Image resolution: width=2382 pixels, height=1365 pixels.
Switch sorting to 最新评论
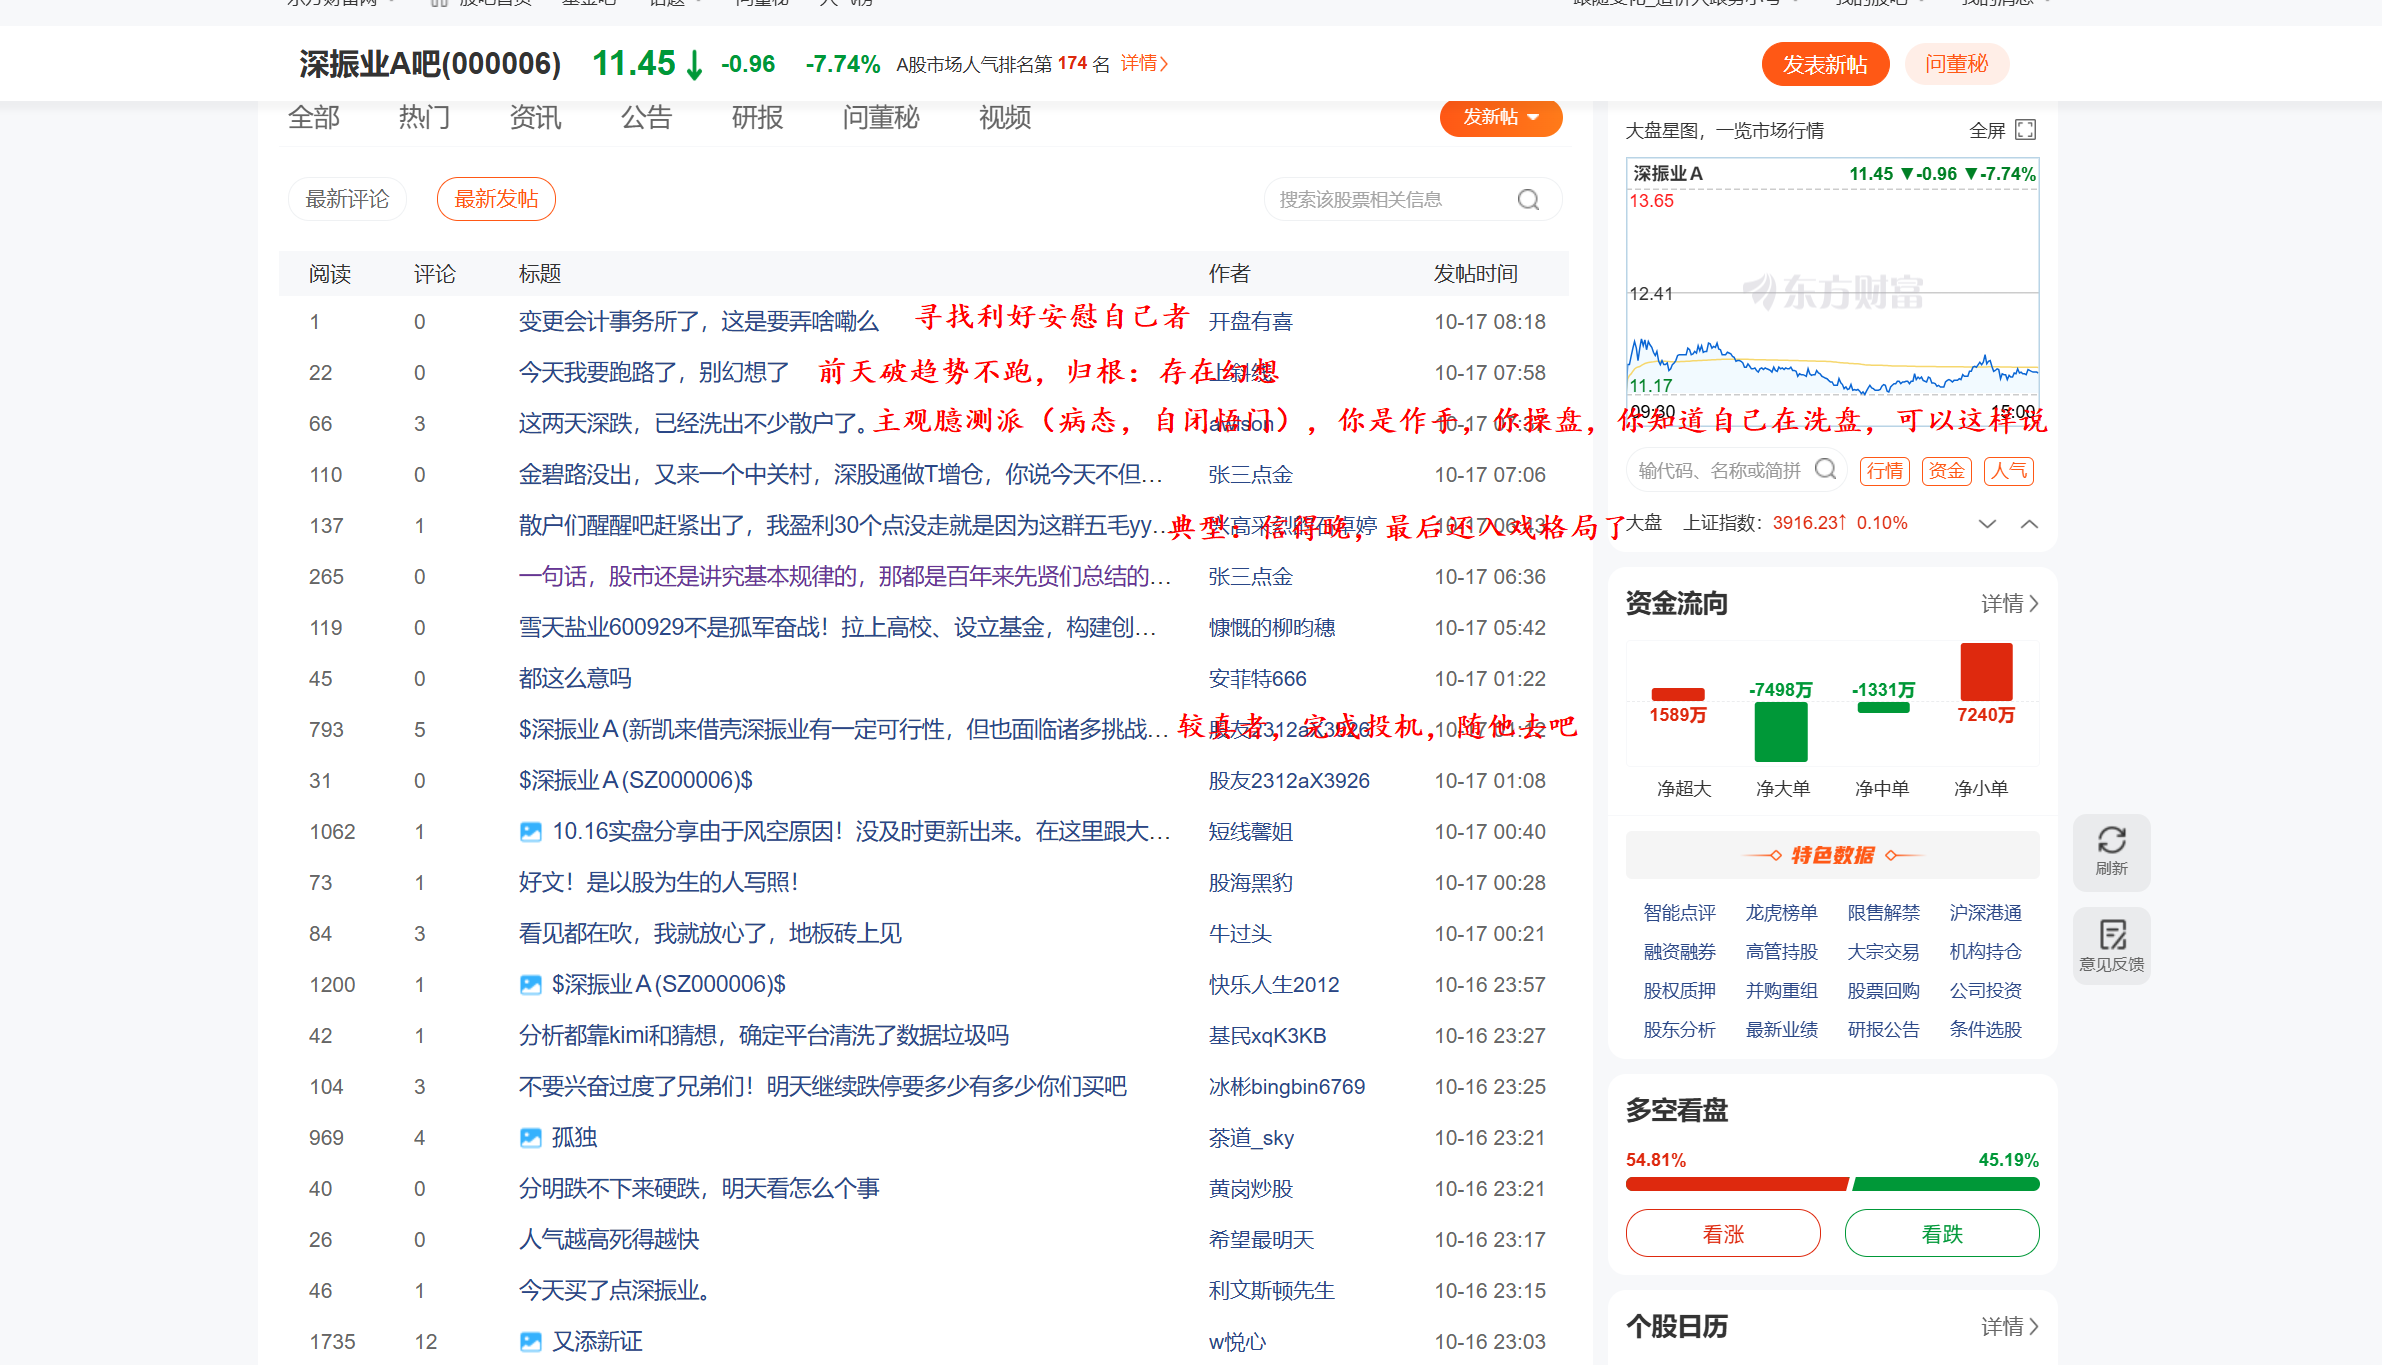click(x=347, y=199)
